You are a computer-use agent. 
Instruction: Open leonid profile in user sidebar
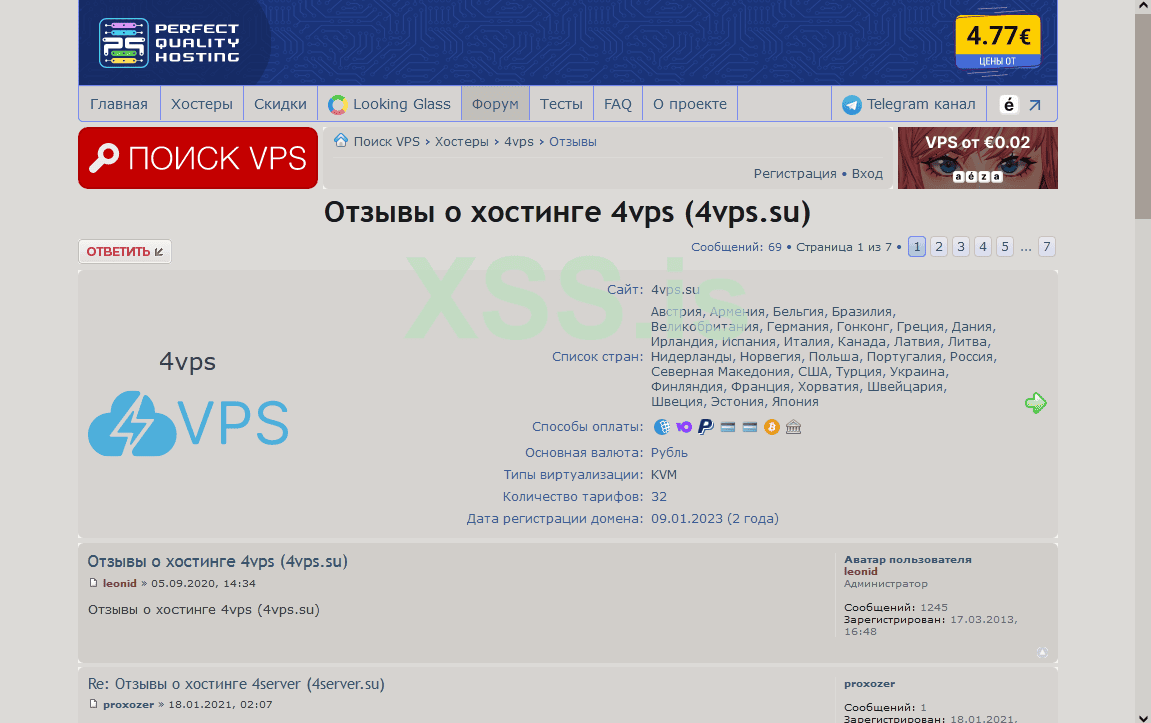(x=861, y=571)
